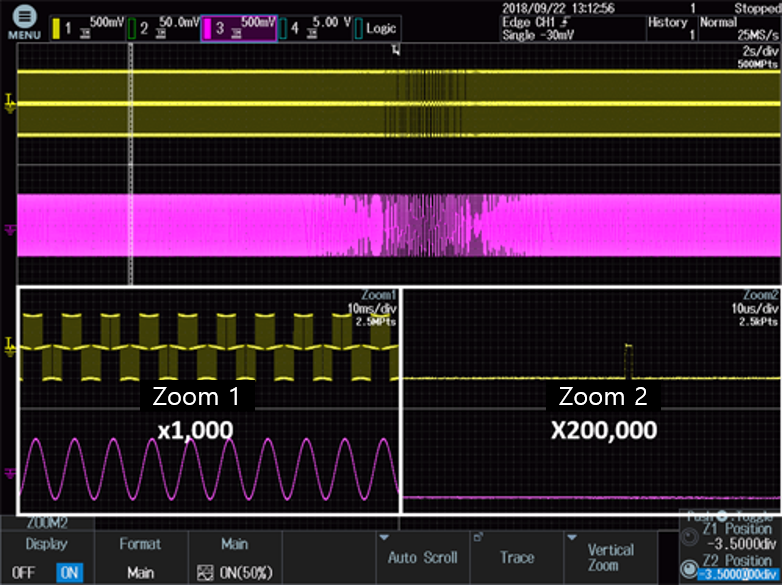Click the yellow pulse in the Zoom2 window

pyautogui.click(x=628, y=361)
